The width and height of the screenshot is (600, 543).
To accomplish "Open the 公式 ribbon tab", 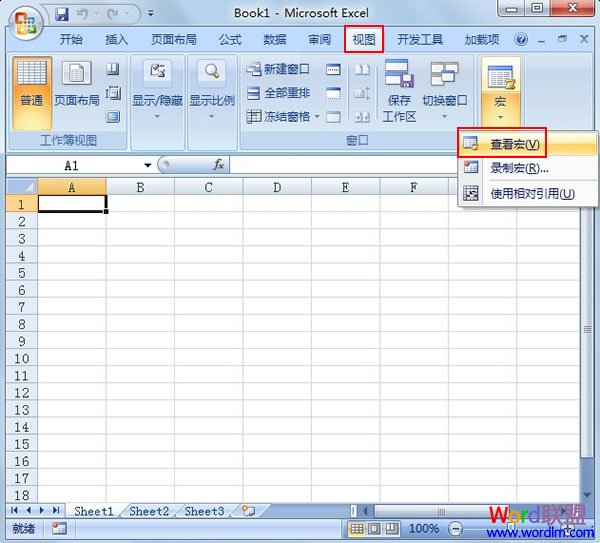I will [x=230, y=39].
